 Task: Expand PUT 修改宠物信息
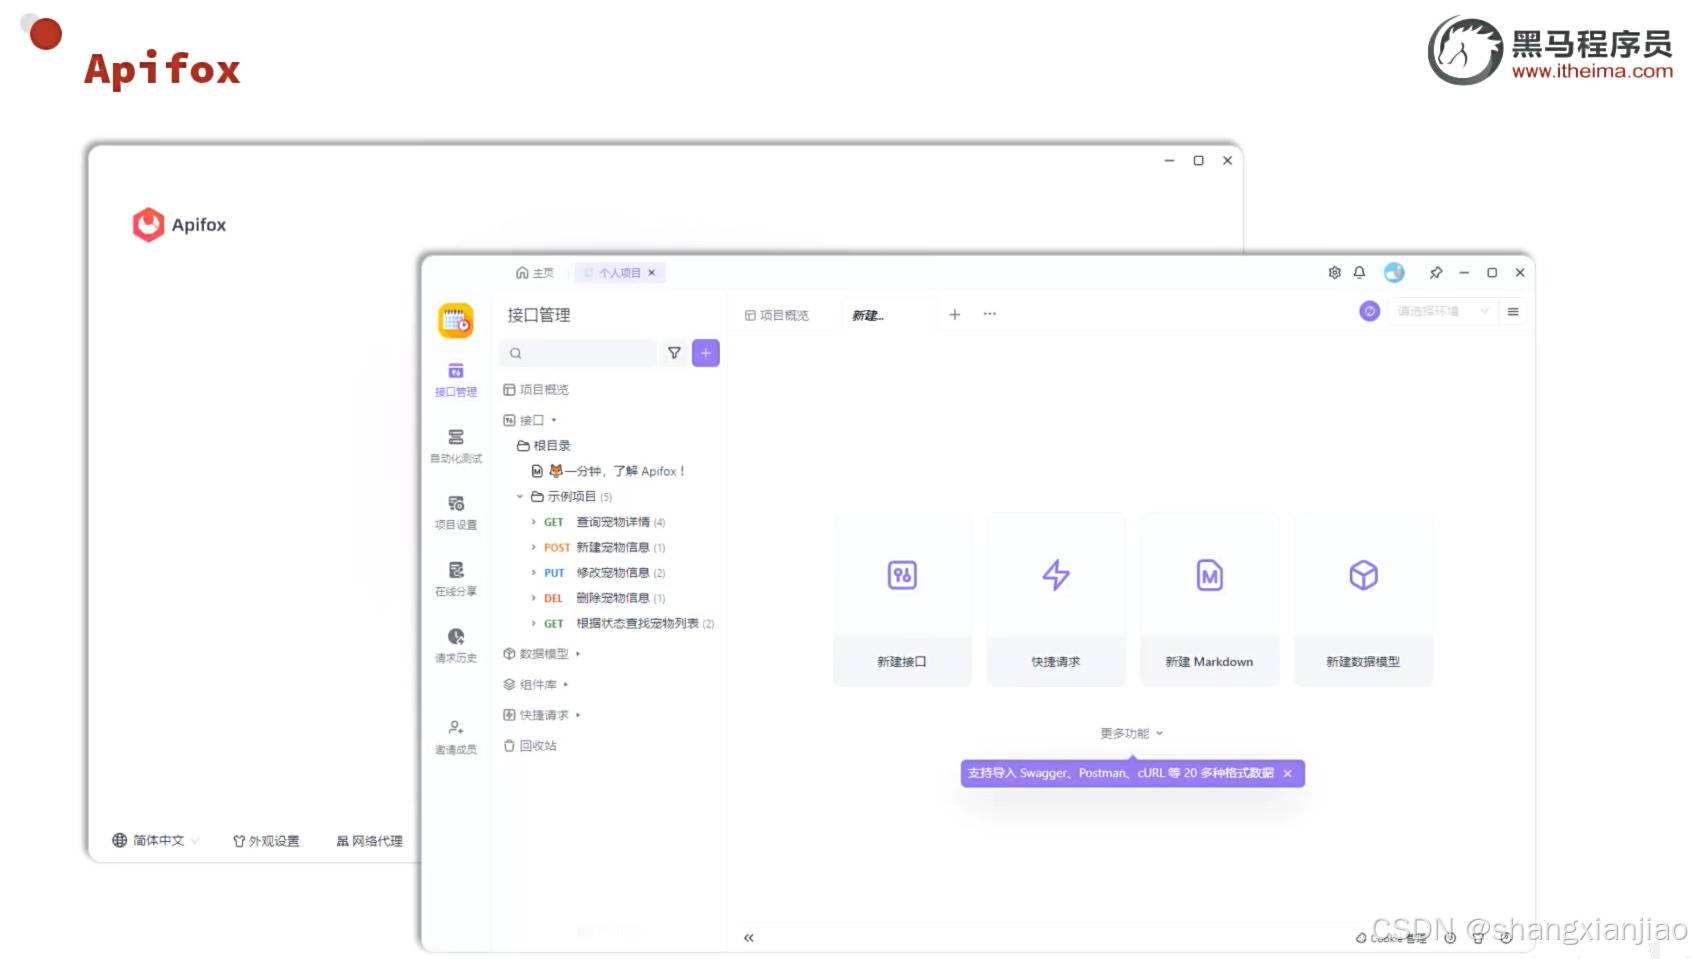534,573
